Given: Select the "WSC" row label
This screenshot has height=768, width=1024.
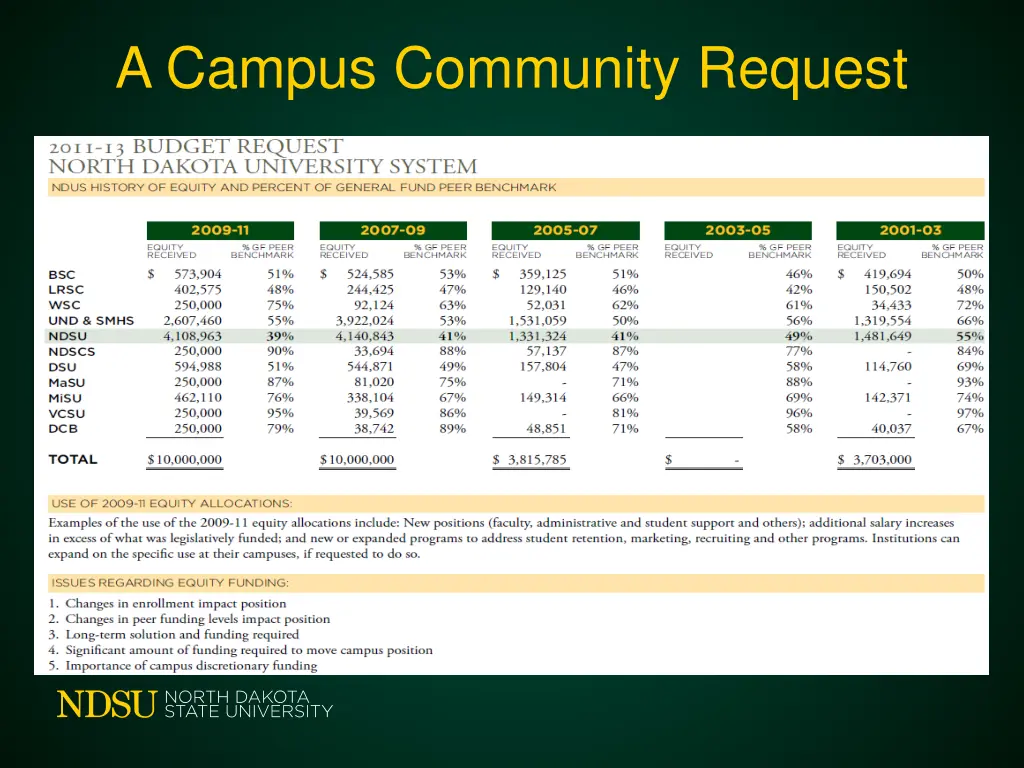Looking at the screenshot, I should pos(65,305).
